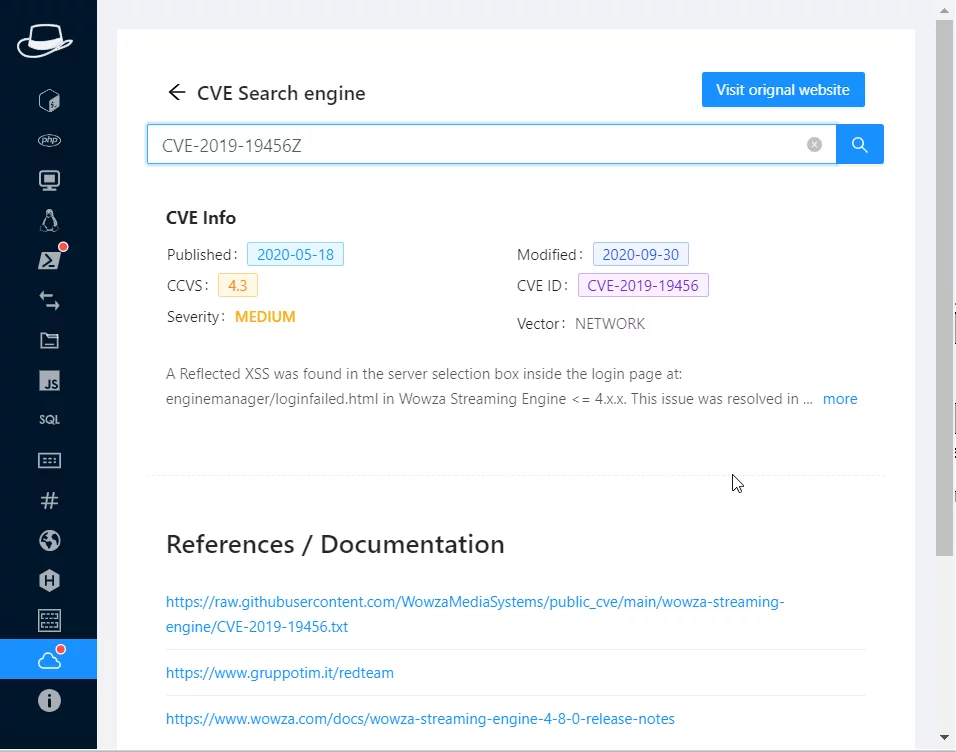
Task: Click the globe sidebar icon
Action: [49, 541]
